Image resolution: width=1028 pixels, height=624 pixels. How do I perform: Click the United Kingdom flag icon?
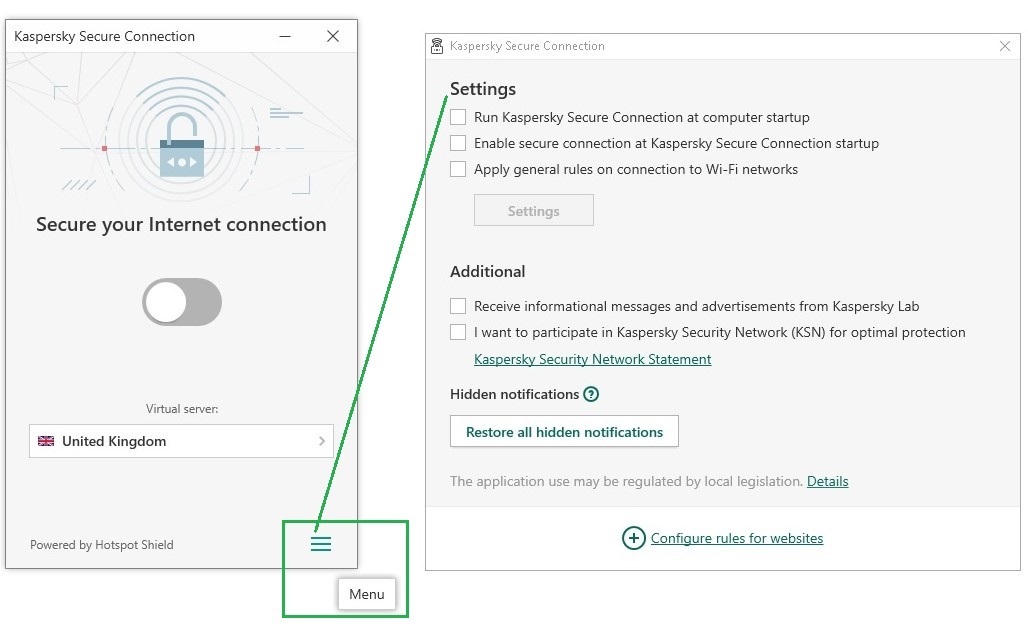click(x=46, y=441)
